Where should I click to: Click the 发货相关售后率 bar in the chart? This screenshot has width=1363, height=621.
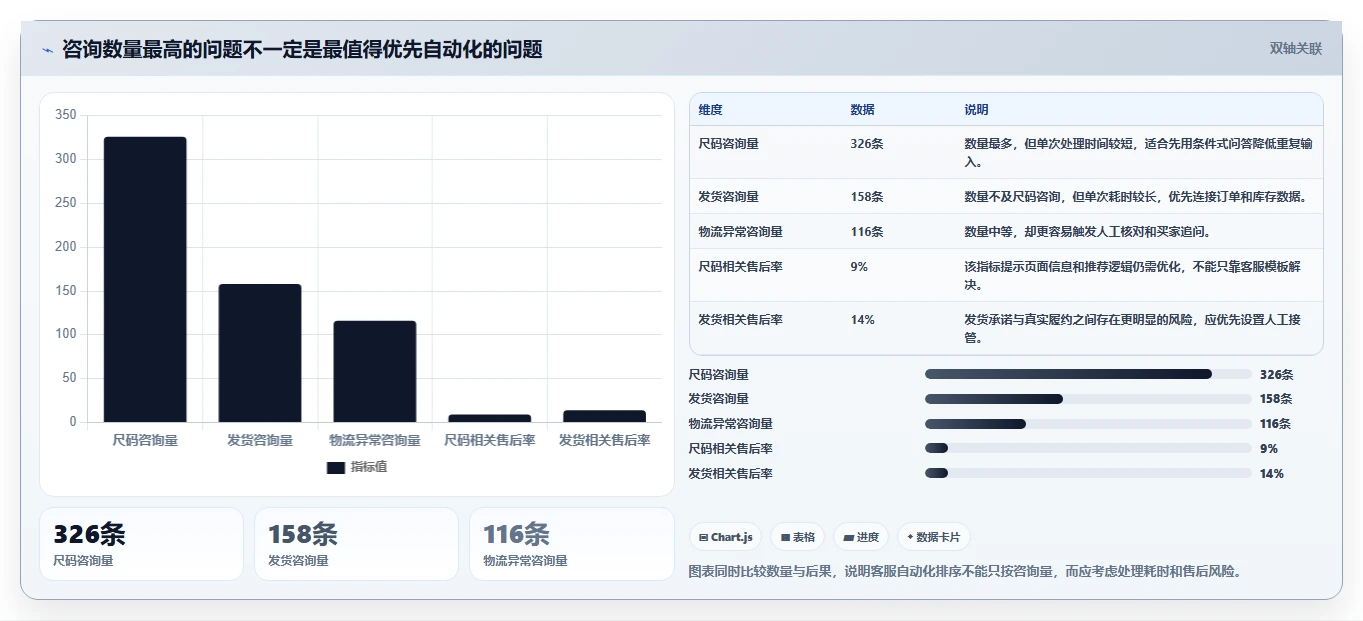coord(604,416)
